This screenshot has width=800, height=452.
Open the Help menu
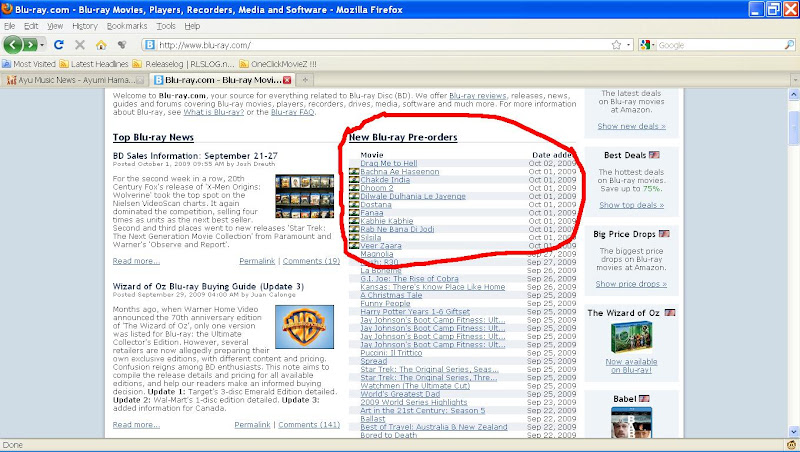192,26
